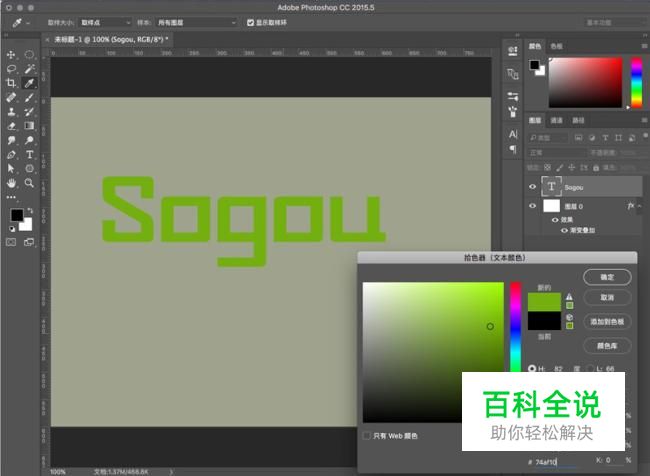The height and width of the screenshot is (476, 650).
Task: Reset default foreground and background colors
Action: 12,228
